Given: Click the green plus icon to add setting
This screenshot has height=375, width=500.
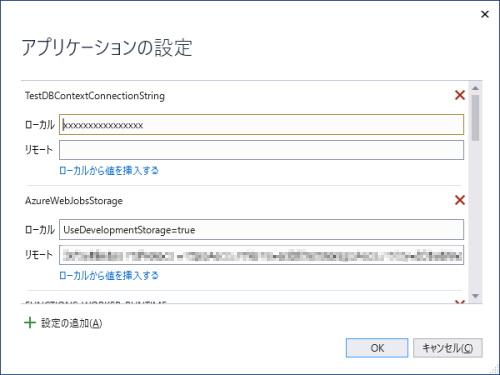Looking at the screenshot, I should click(30, 323).
